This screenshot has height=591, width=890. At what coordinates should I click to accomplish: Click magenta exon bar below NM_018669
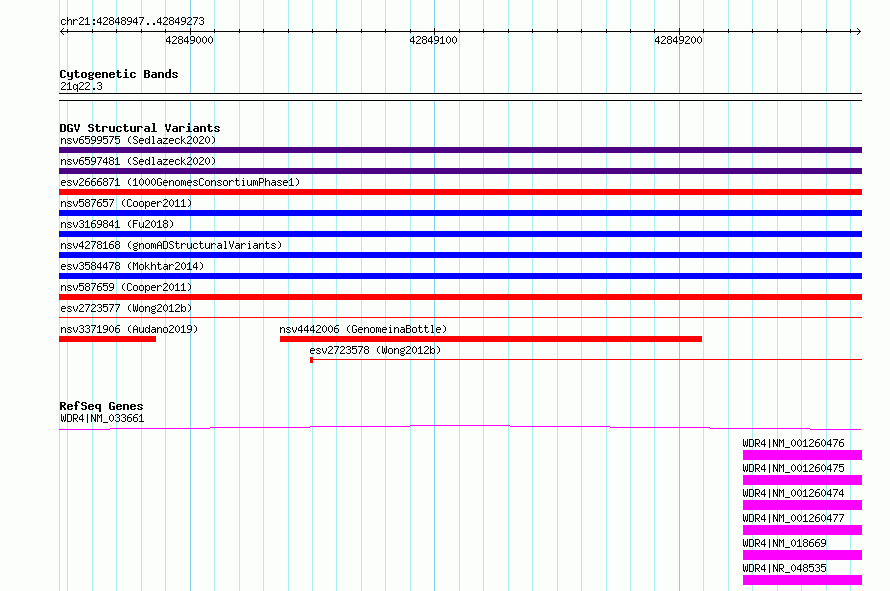pyautogui.click(x=802, y=555)
